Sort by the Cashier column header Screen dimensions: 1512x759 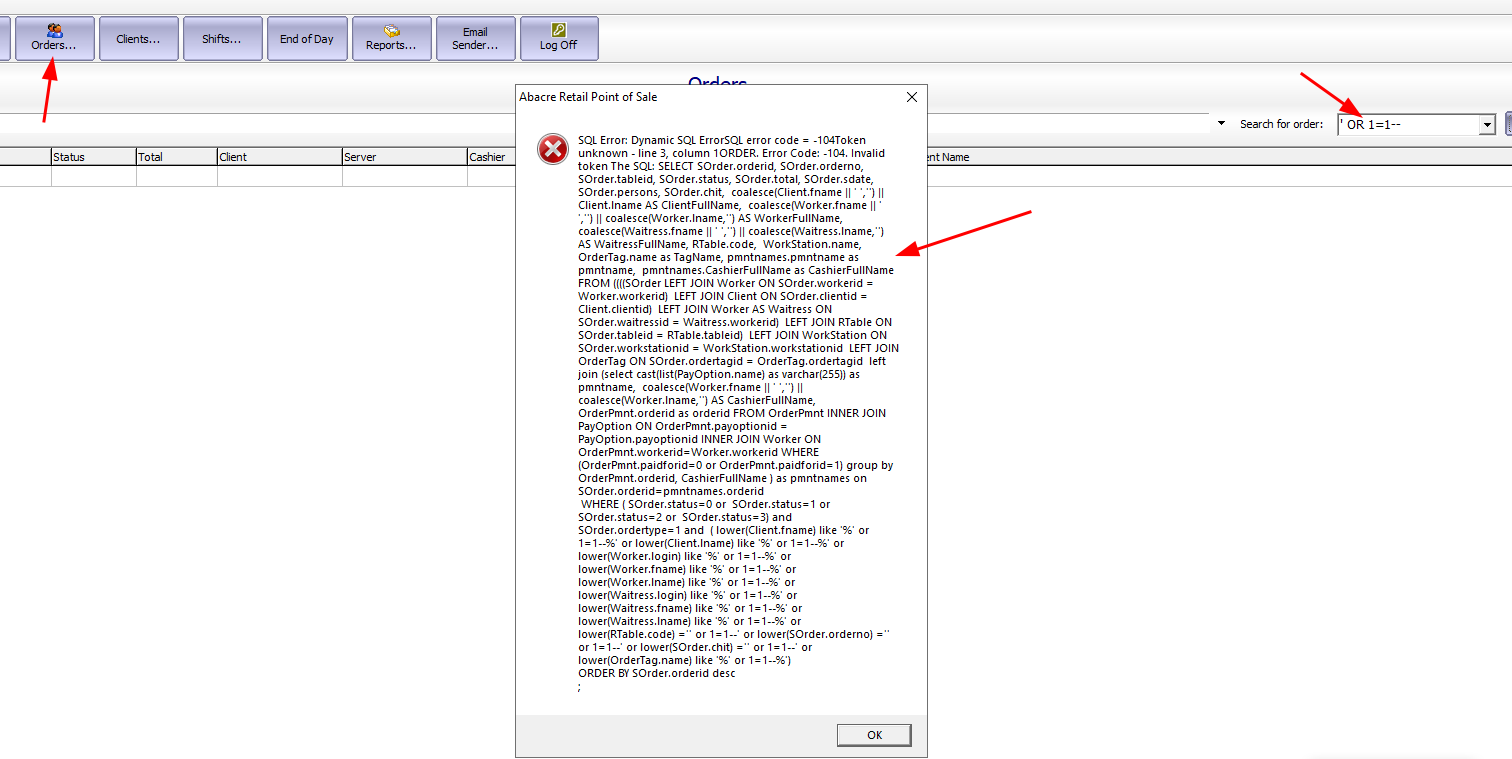(491, 157)
